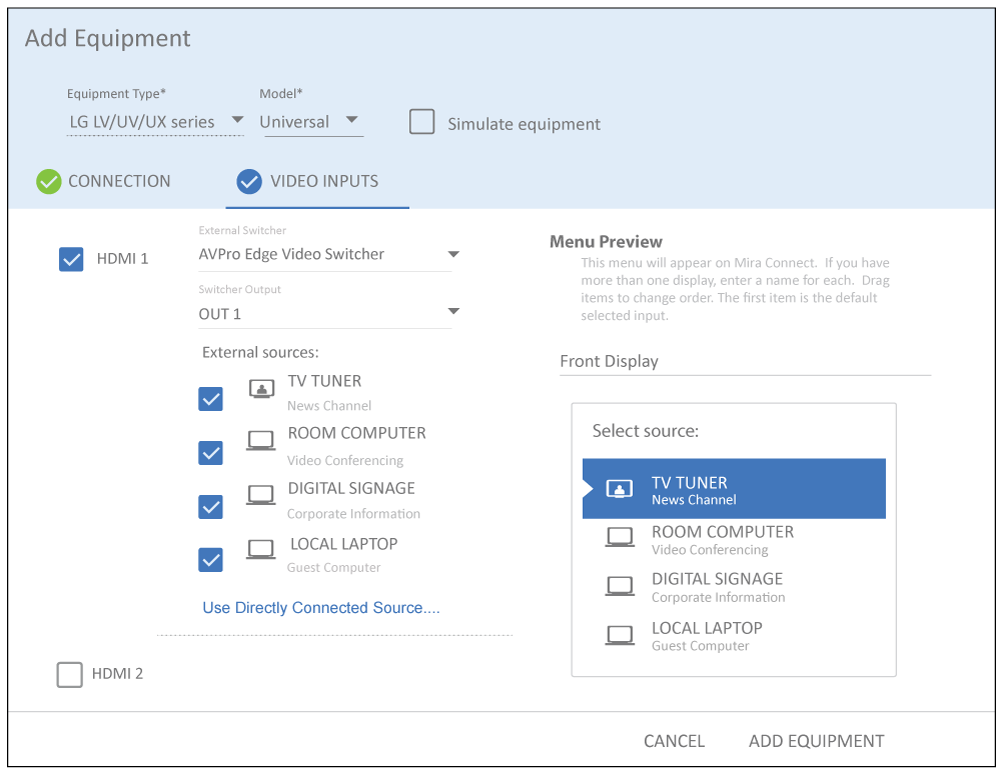Click the Room Computer icon in the menu preview
The image size is (1000, 772).
(620, 538)
